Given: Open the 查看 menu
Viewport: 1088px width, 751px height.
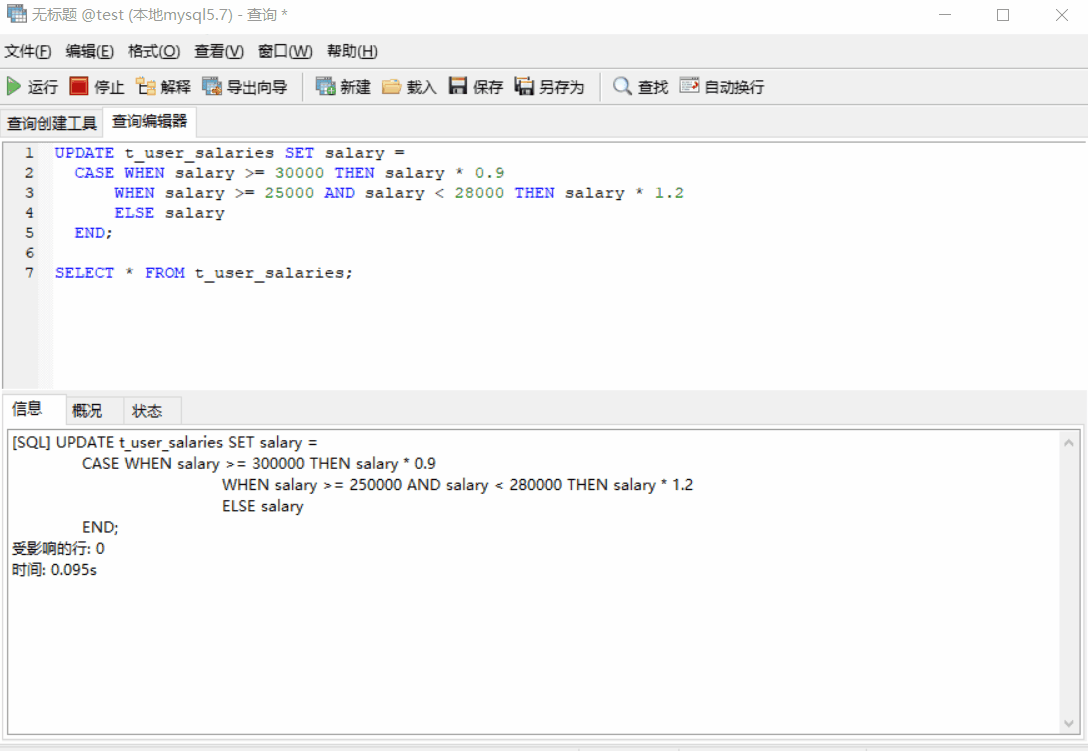Looking at the screenshot, I should [218, 51].
